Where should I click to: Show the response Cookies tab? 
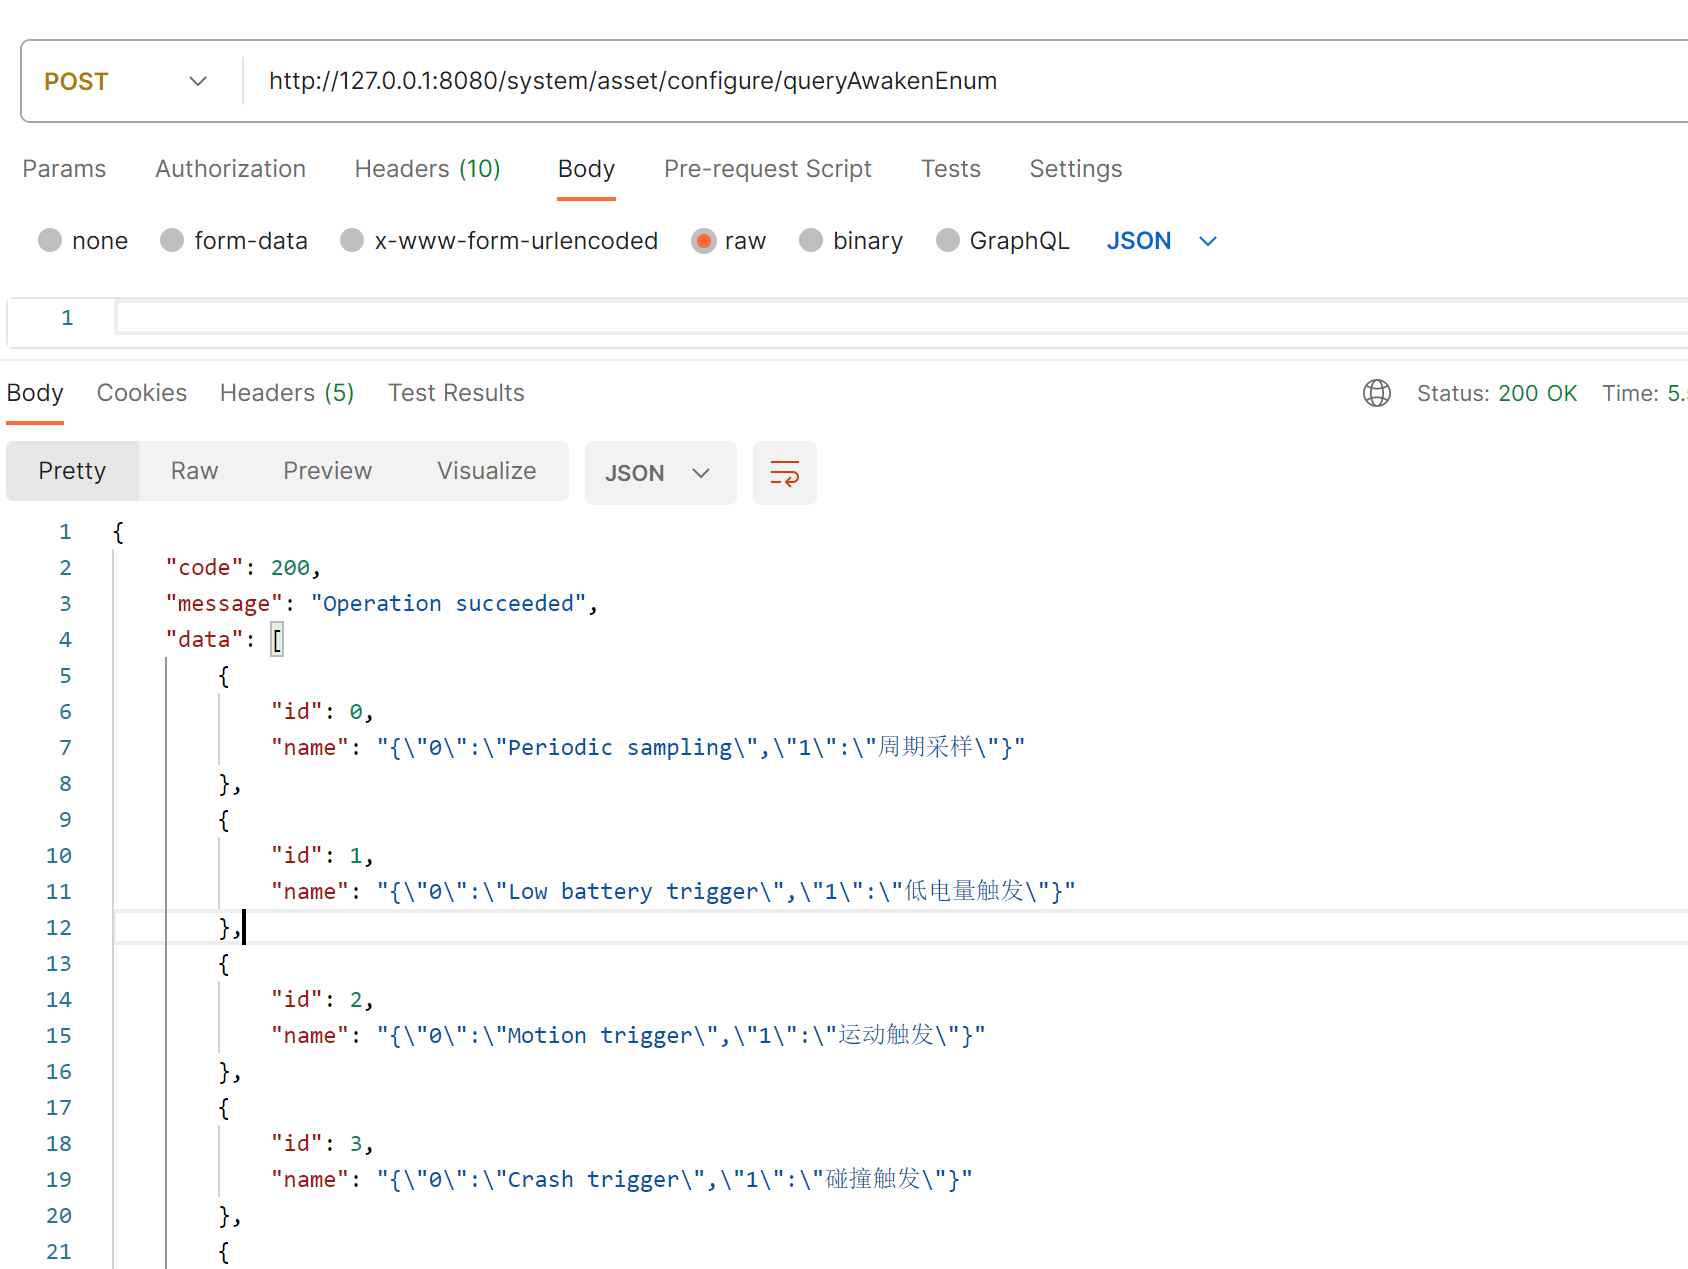click(141, 393)
